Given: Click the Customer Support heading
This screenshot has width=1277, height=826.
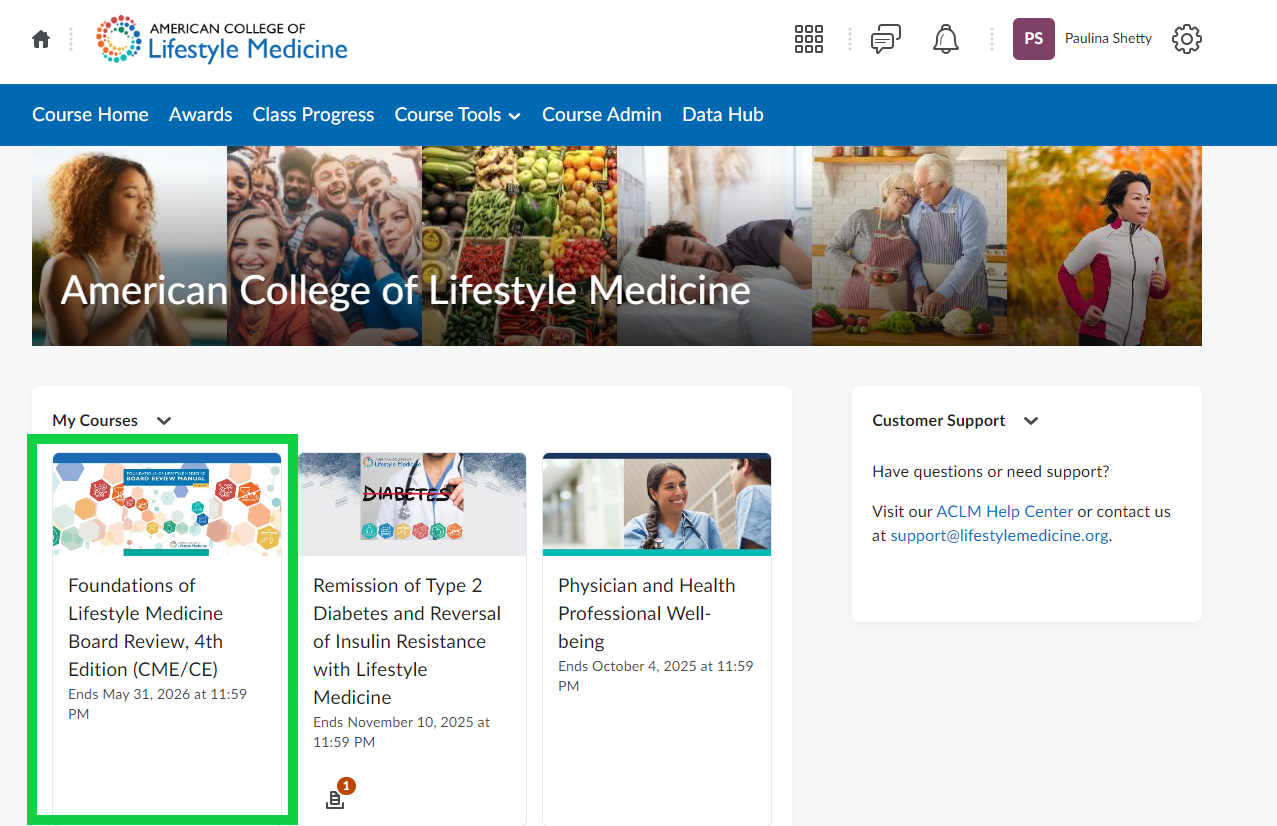Looking at the screenshot, I should (939, 421).
